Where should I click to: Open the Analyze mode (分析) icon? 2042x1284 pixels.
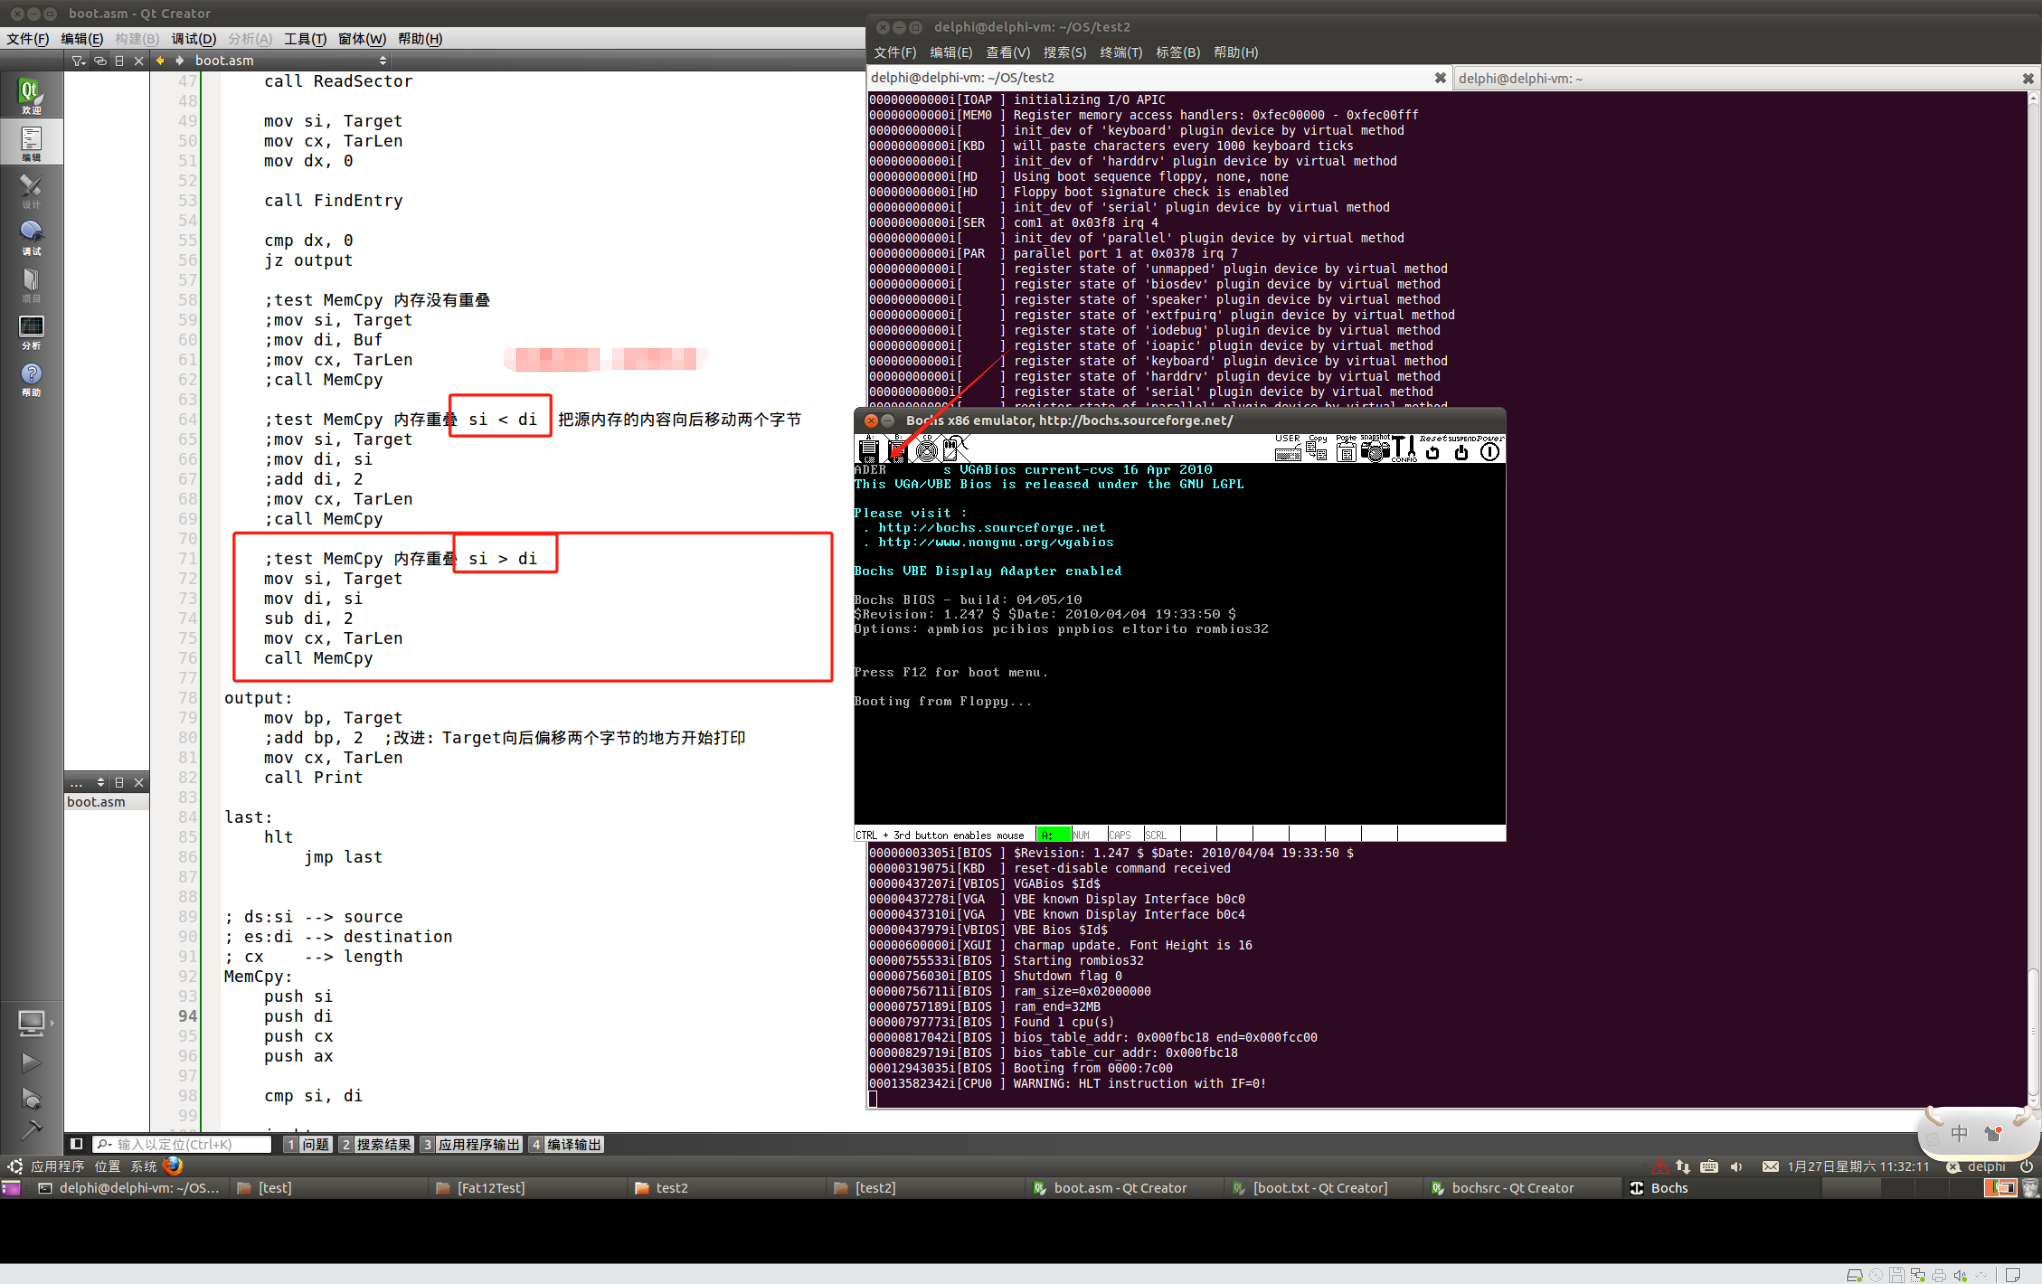31,331
